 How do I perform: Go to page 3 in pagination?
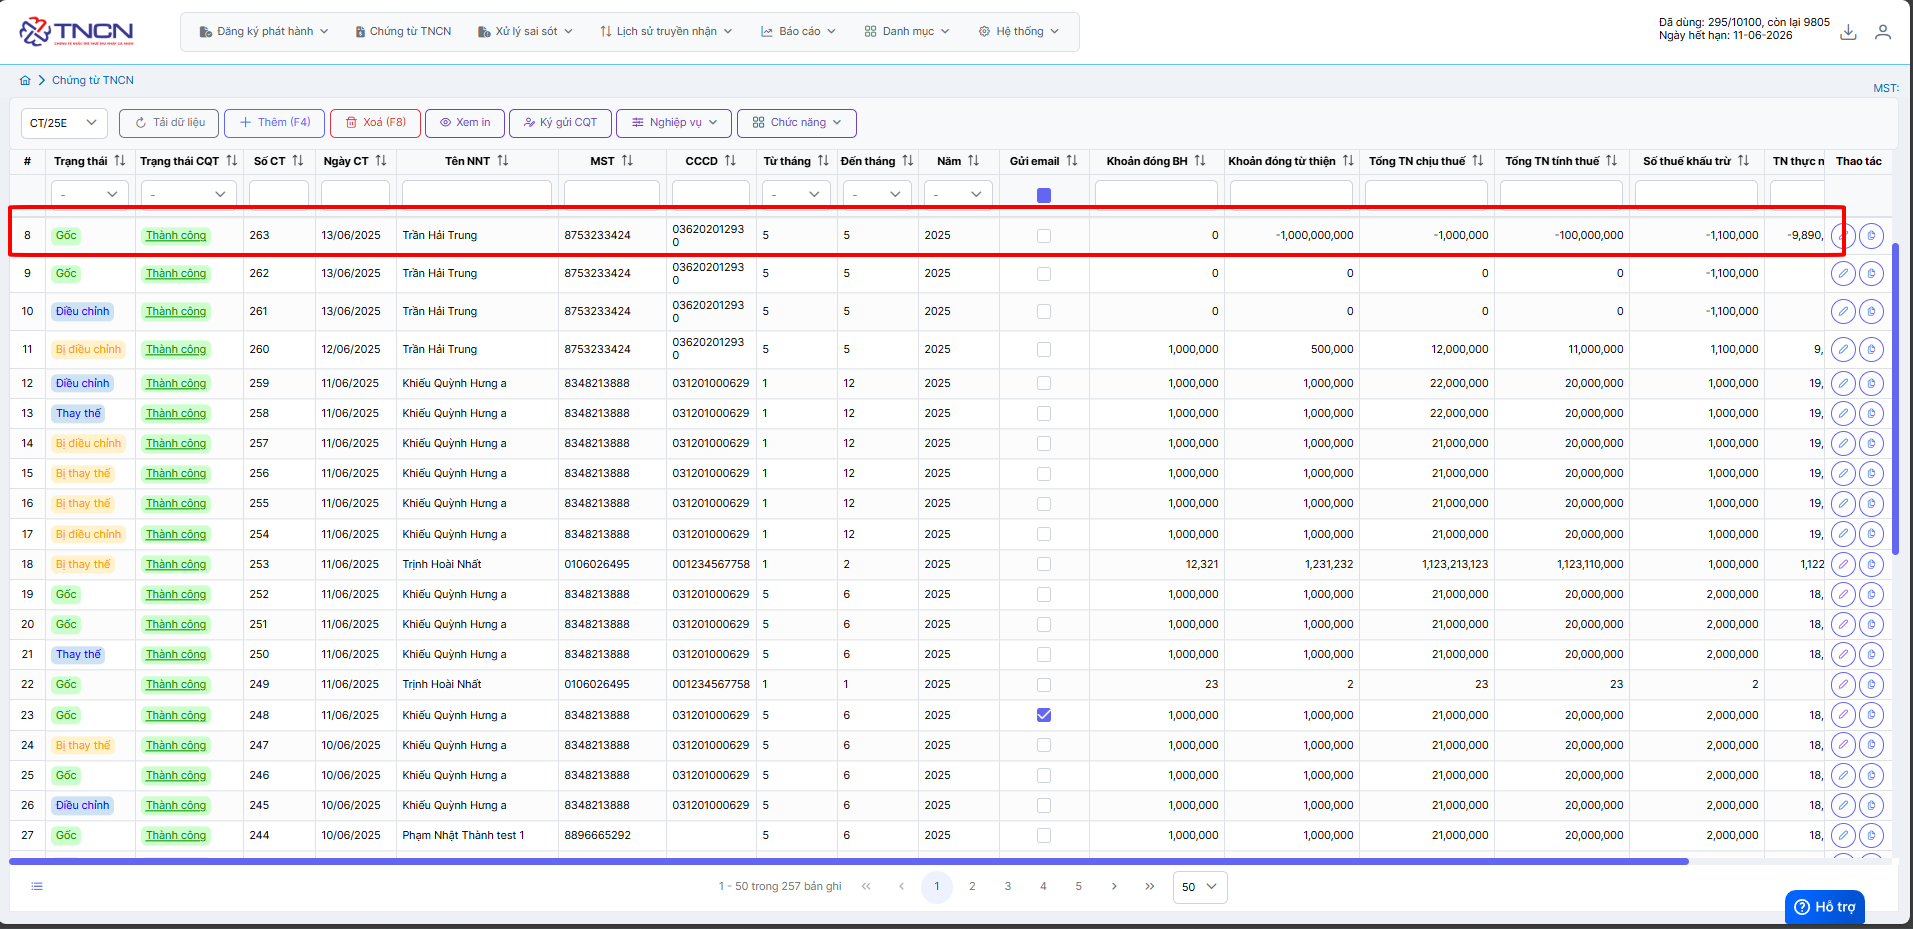pyautogui.click(x=1008, y=886)
